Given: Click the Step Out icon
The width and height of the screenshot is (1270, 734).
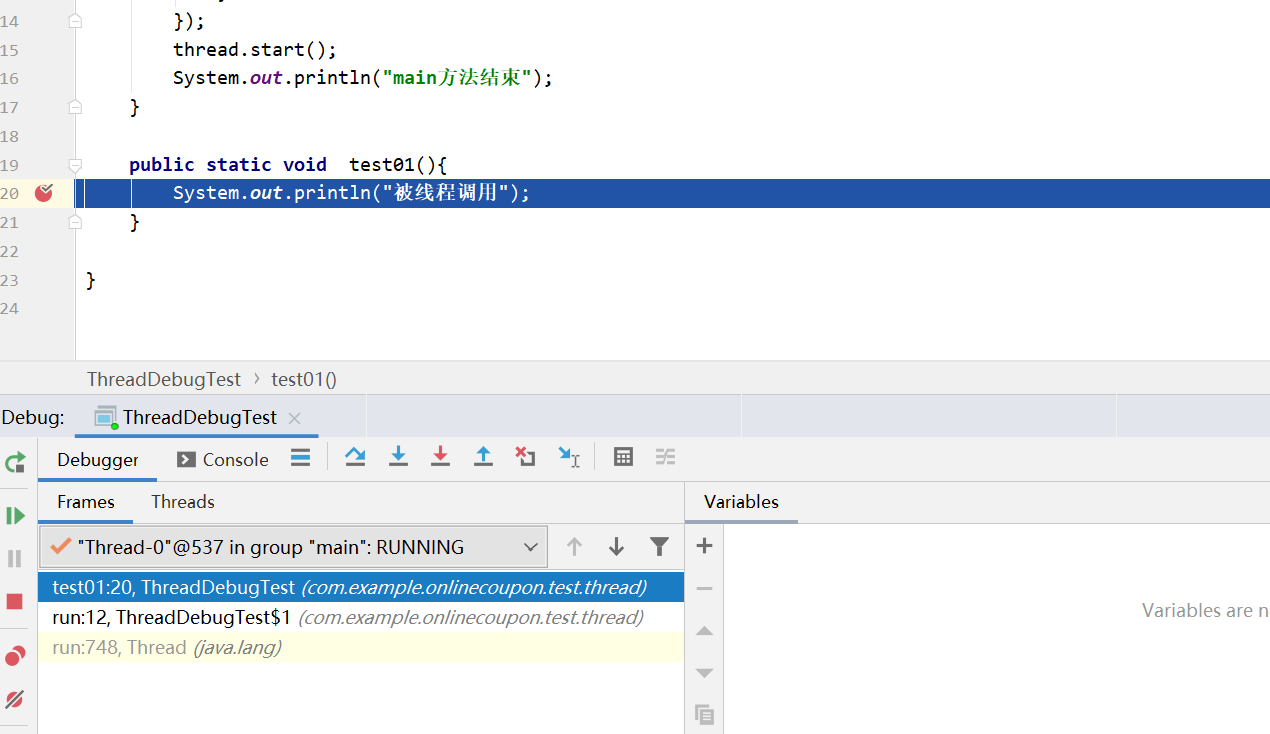Looking at the screenshot, I should [x=483, y=457].
